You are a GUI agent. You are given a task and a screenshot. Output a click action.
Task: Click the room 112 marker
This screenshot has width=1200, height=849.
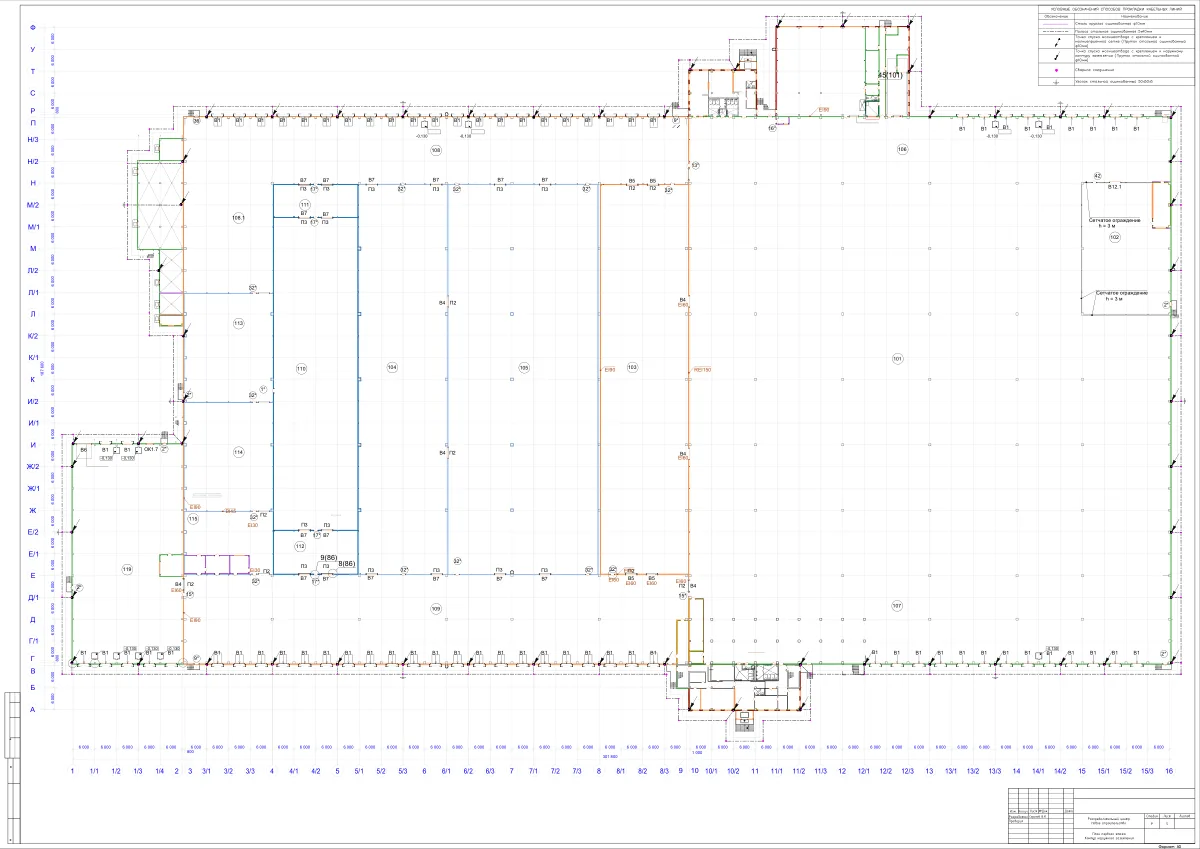[x=299, y=547]
